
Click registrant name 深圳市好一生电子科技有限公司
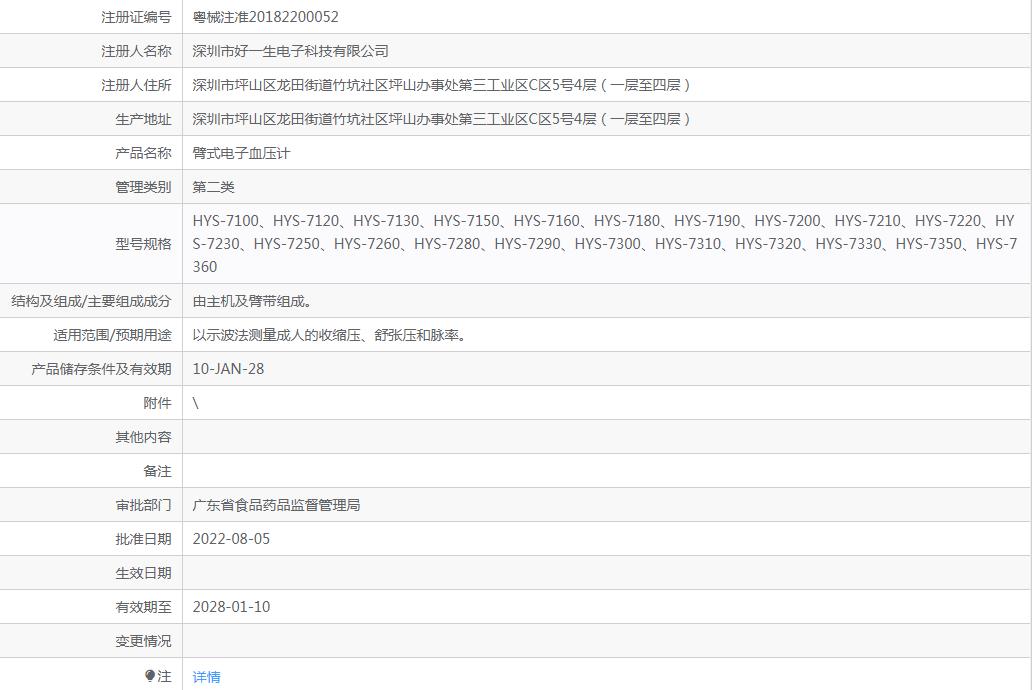pyautogui.click(x=290, y=51)
